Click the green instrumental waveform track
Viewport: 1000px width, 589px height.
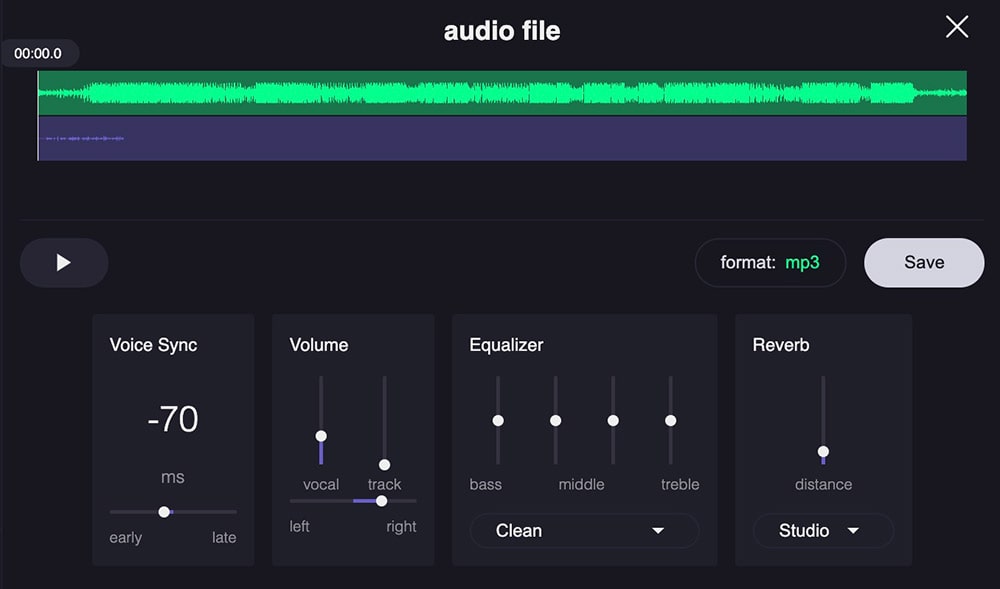500,92
